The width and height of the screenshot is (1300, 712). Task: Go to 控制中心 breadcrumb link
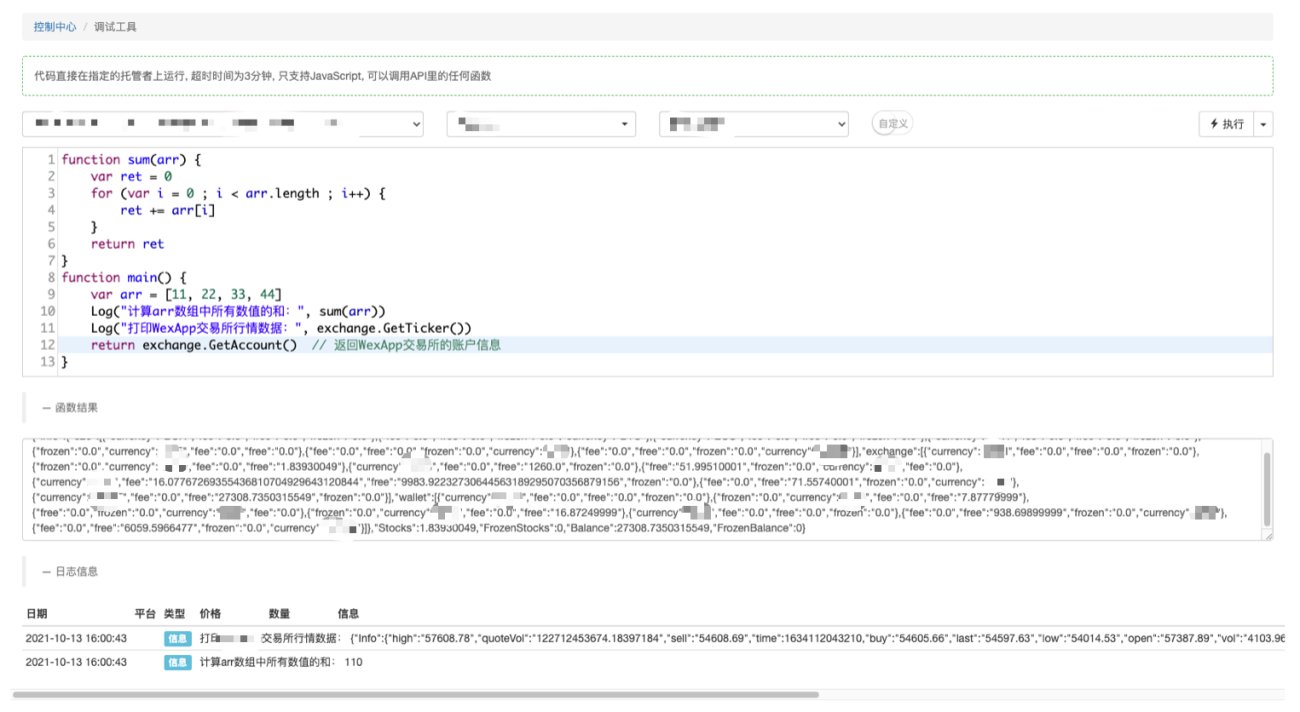click(x=55, y=27)
